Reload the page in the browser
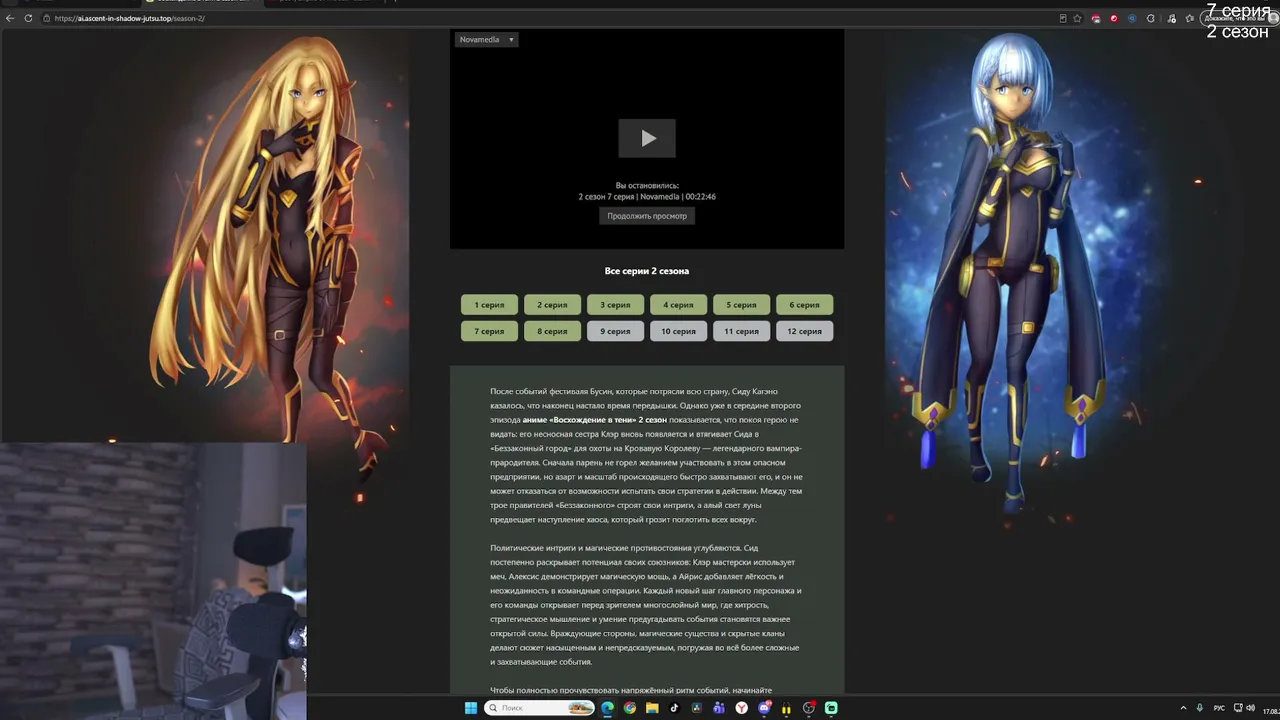Image resolution: width=1280 pixels, height=720 pixels. coord(28,18)
